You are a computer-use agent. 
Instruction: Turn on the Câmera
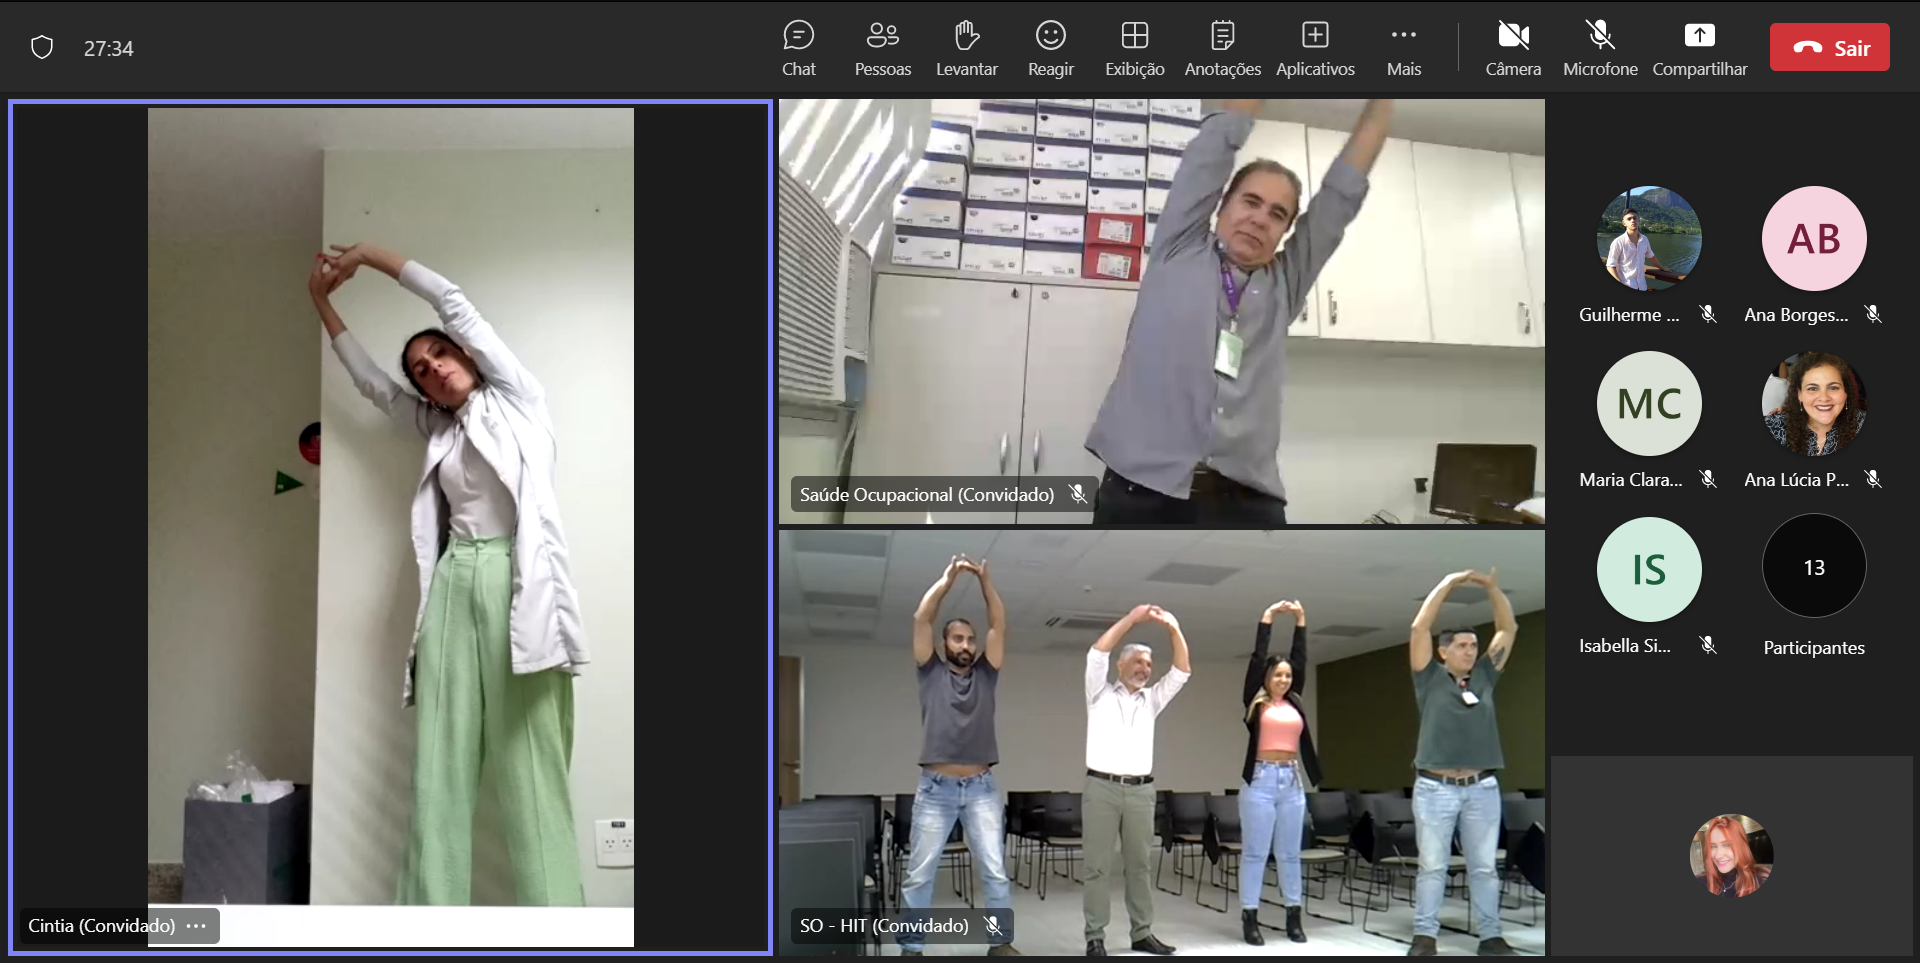1512,48
